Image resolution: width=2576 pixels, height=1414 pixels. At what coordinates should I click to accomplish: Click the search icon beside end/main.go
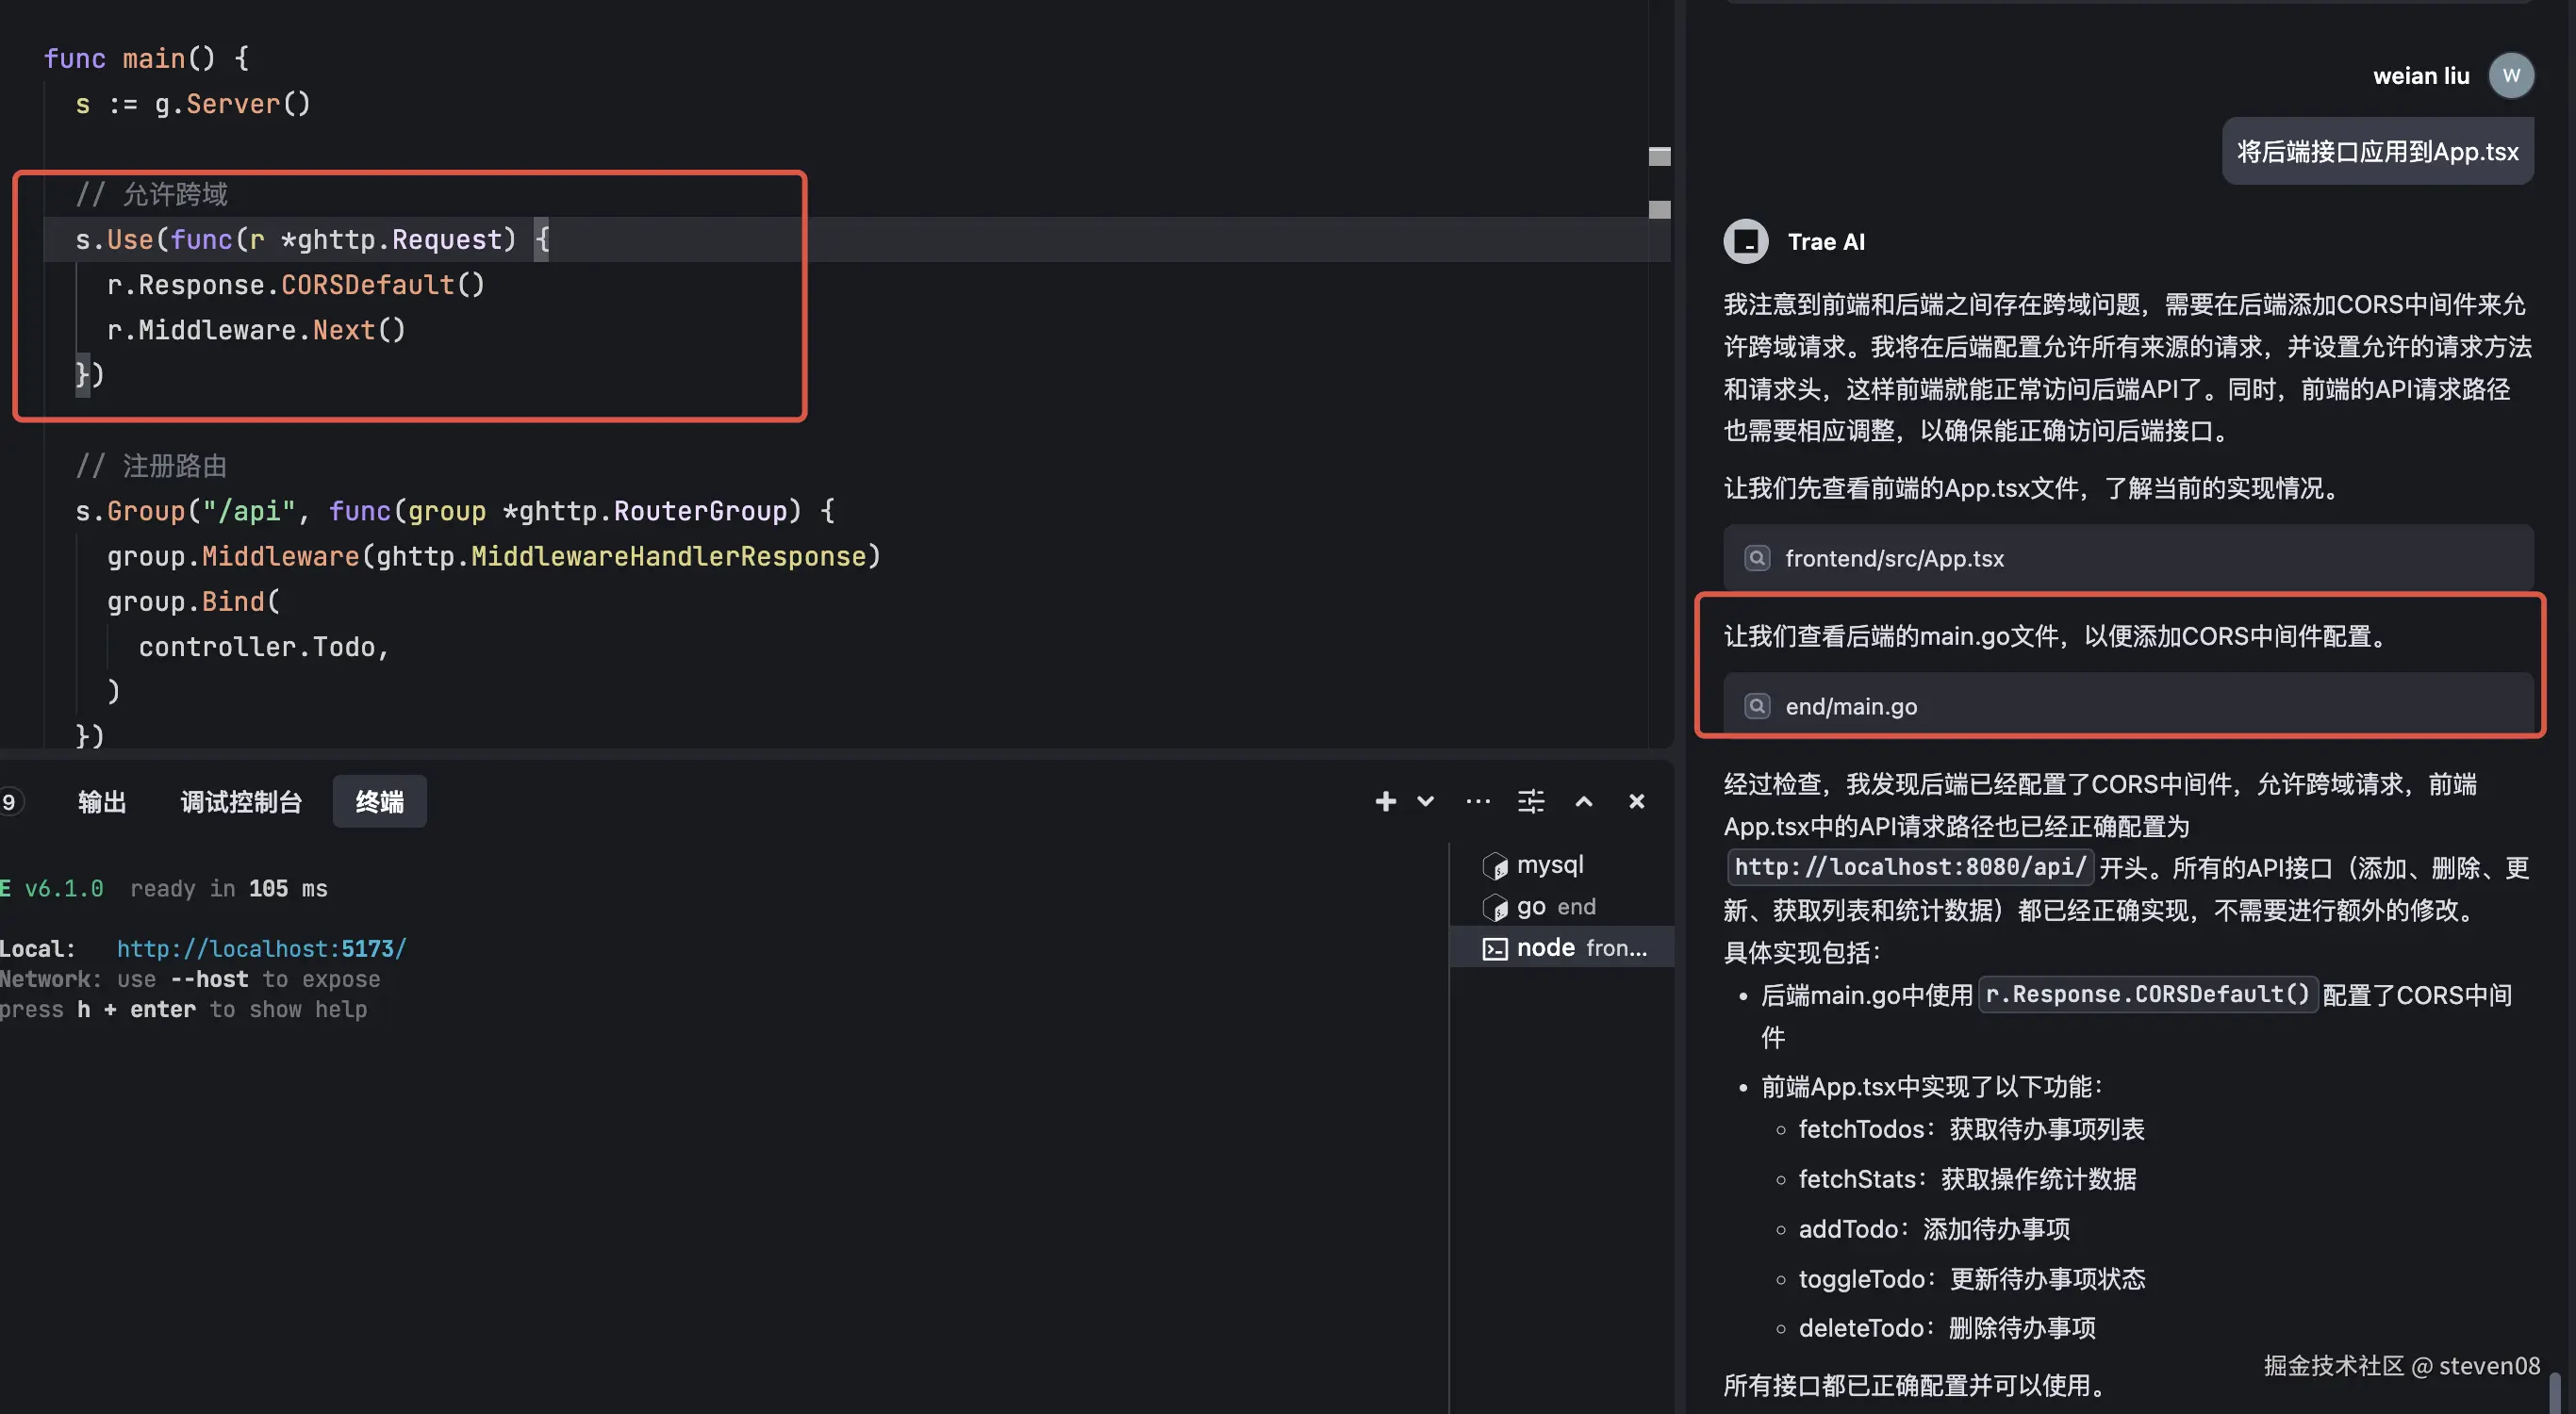tap(1757, 706)
